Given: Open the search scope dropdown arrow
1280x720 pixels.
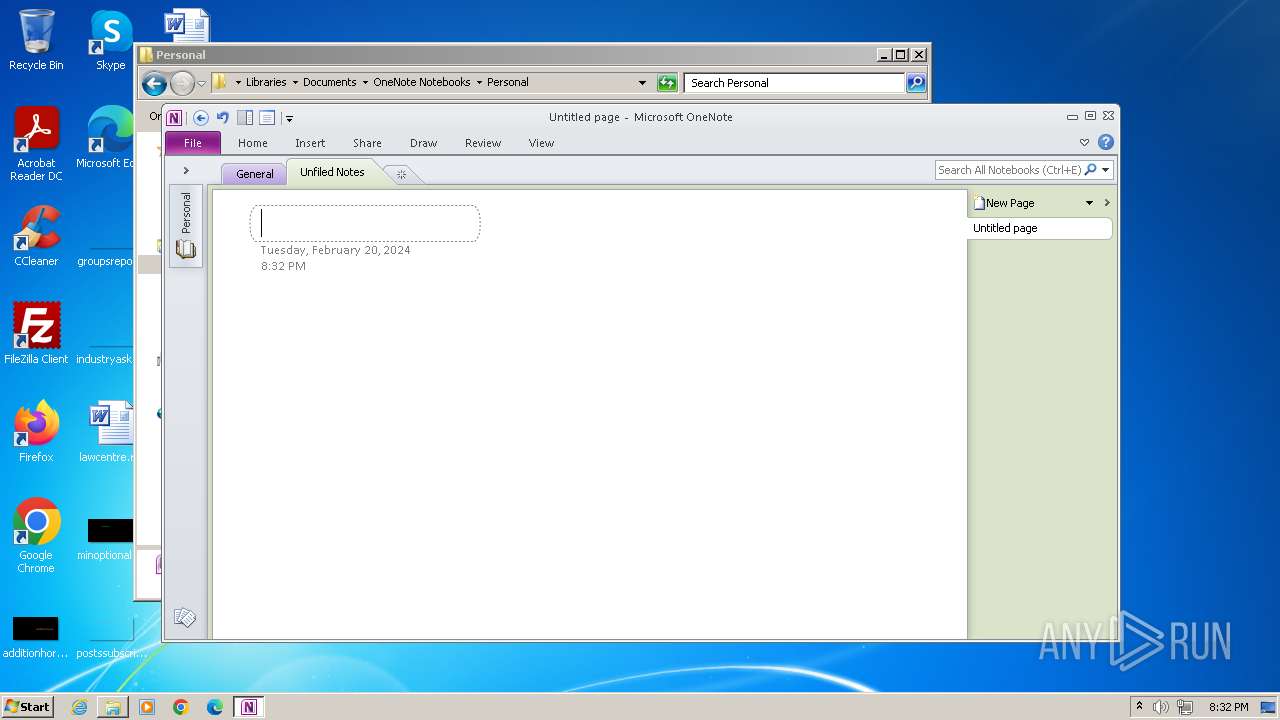Looking at the screenshot, I should [1105, 170].
